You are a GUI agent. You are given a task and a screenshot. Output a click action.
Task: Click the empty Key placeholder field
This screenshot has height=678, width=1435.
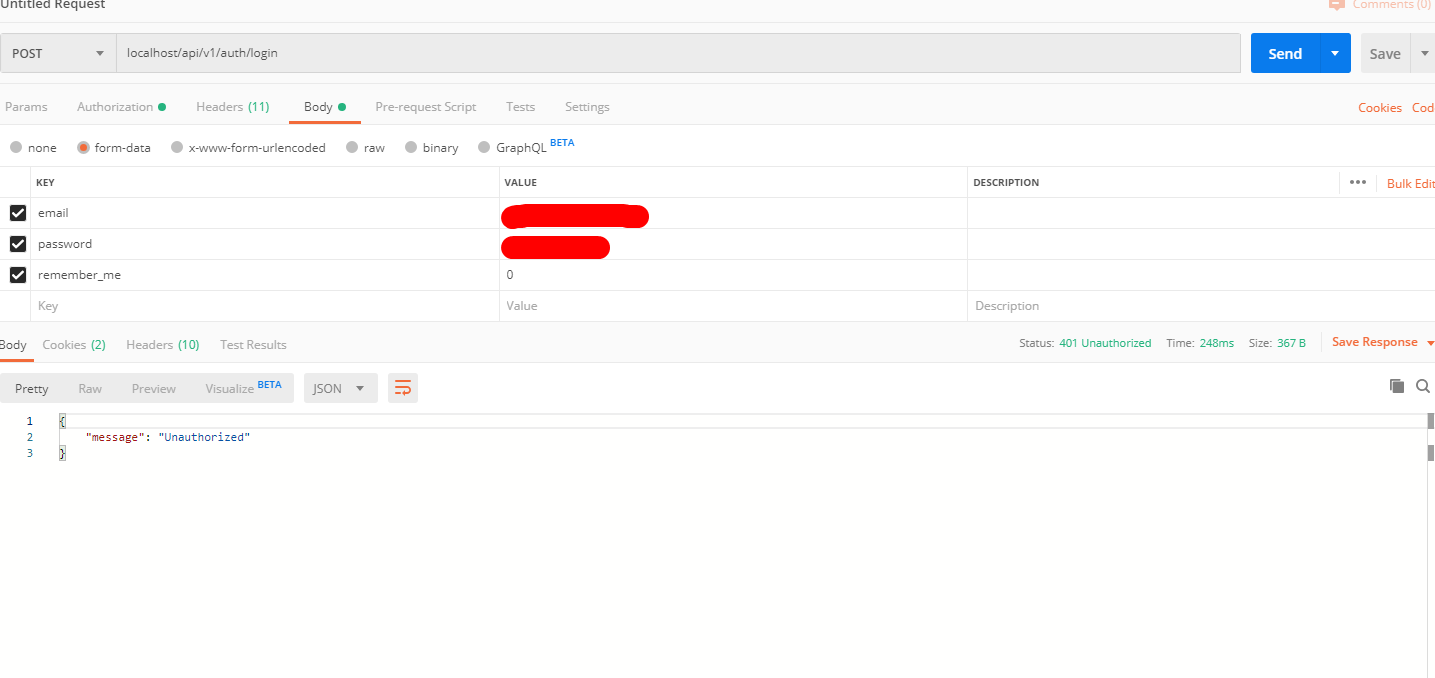pos(267,306)
